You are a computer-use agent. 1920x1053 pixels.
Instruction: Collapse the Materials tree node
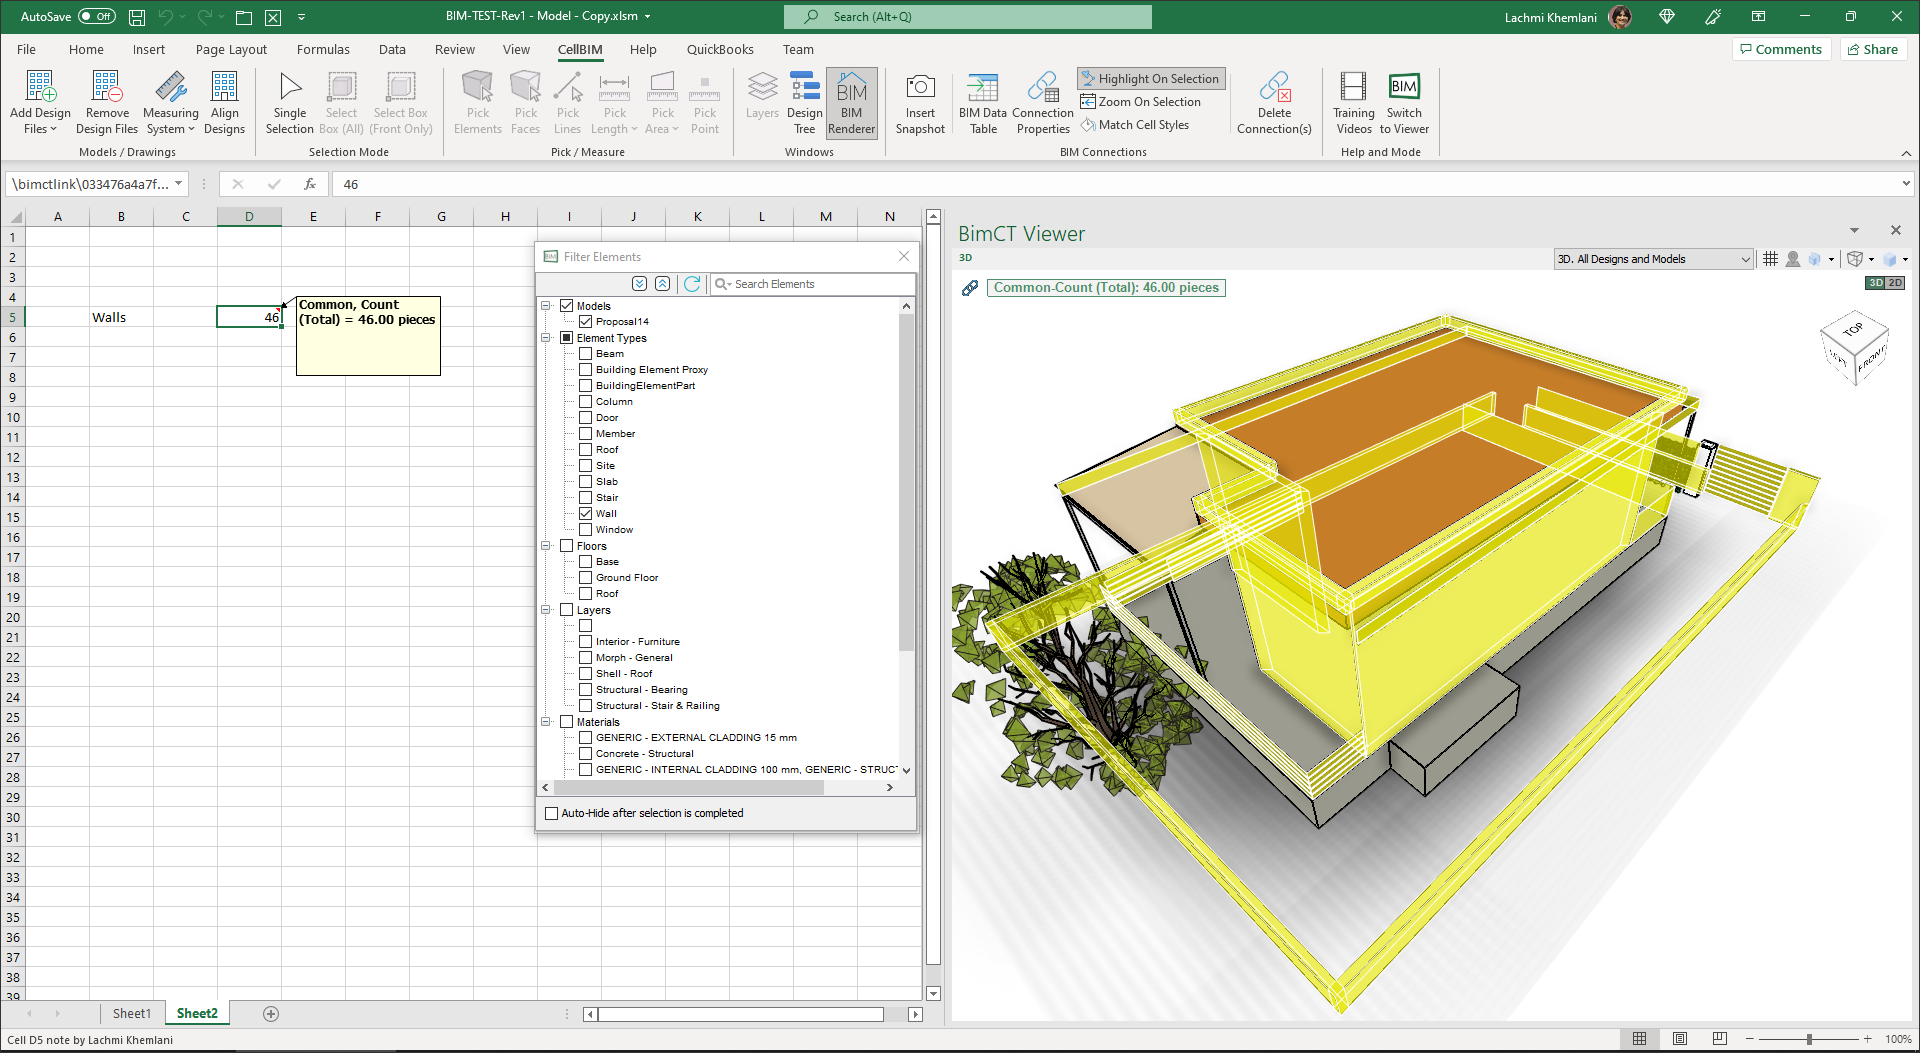coord(547,722)
